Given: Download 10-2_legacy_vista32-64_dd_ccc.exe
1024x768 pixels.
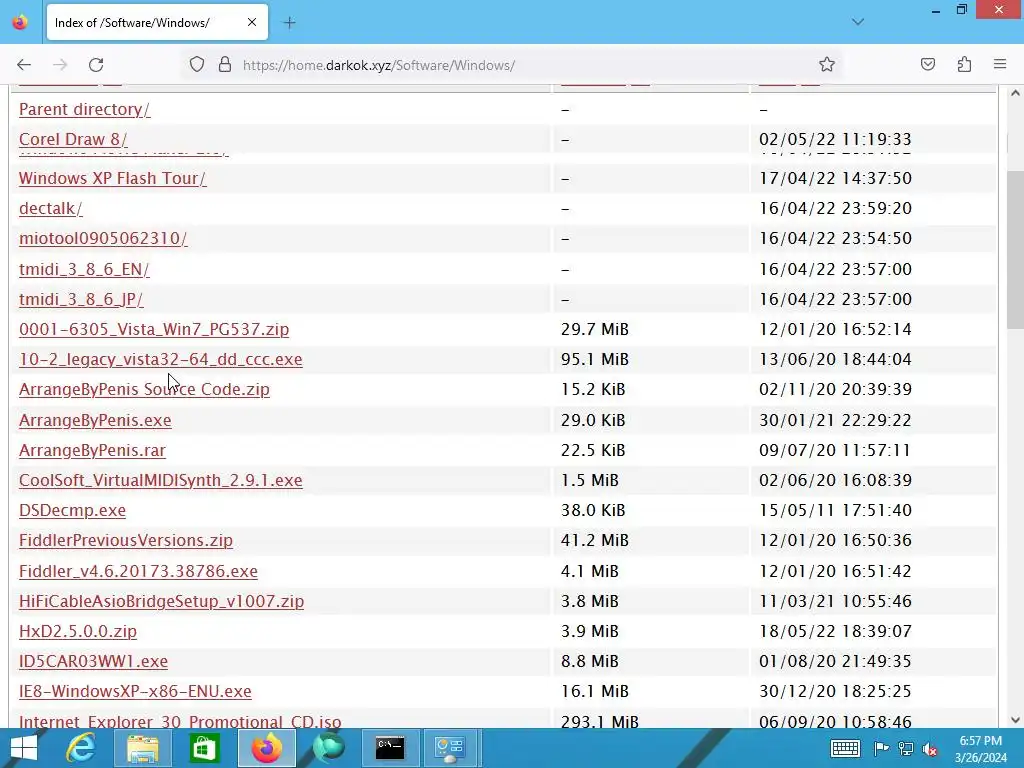Looking at the screenshot, I should (x=161, y=359).
